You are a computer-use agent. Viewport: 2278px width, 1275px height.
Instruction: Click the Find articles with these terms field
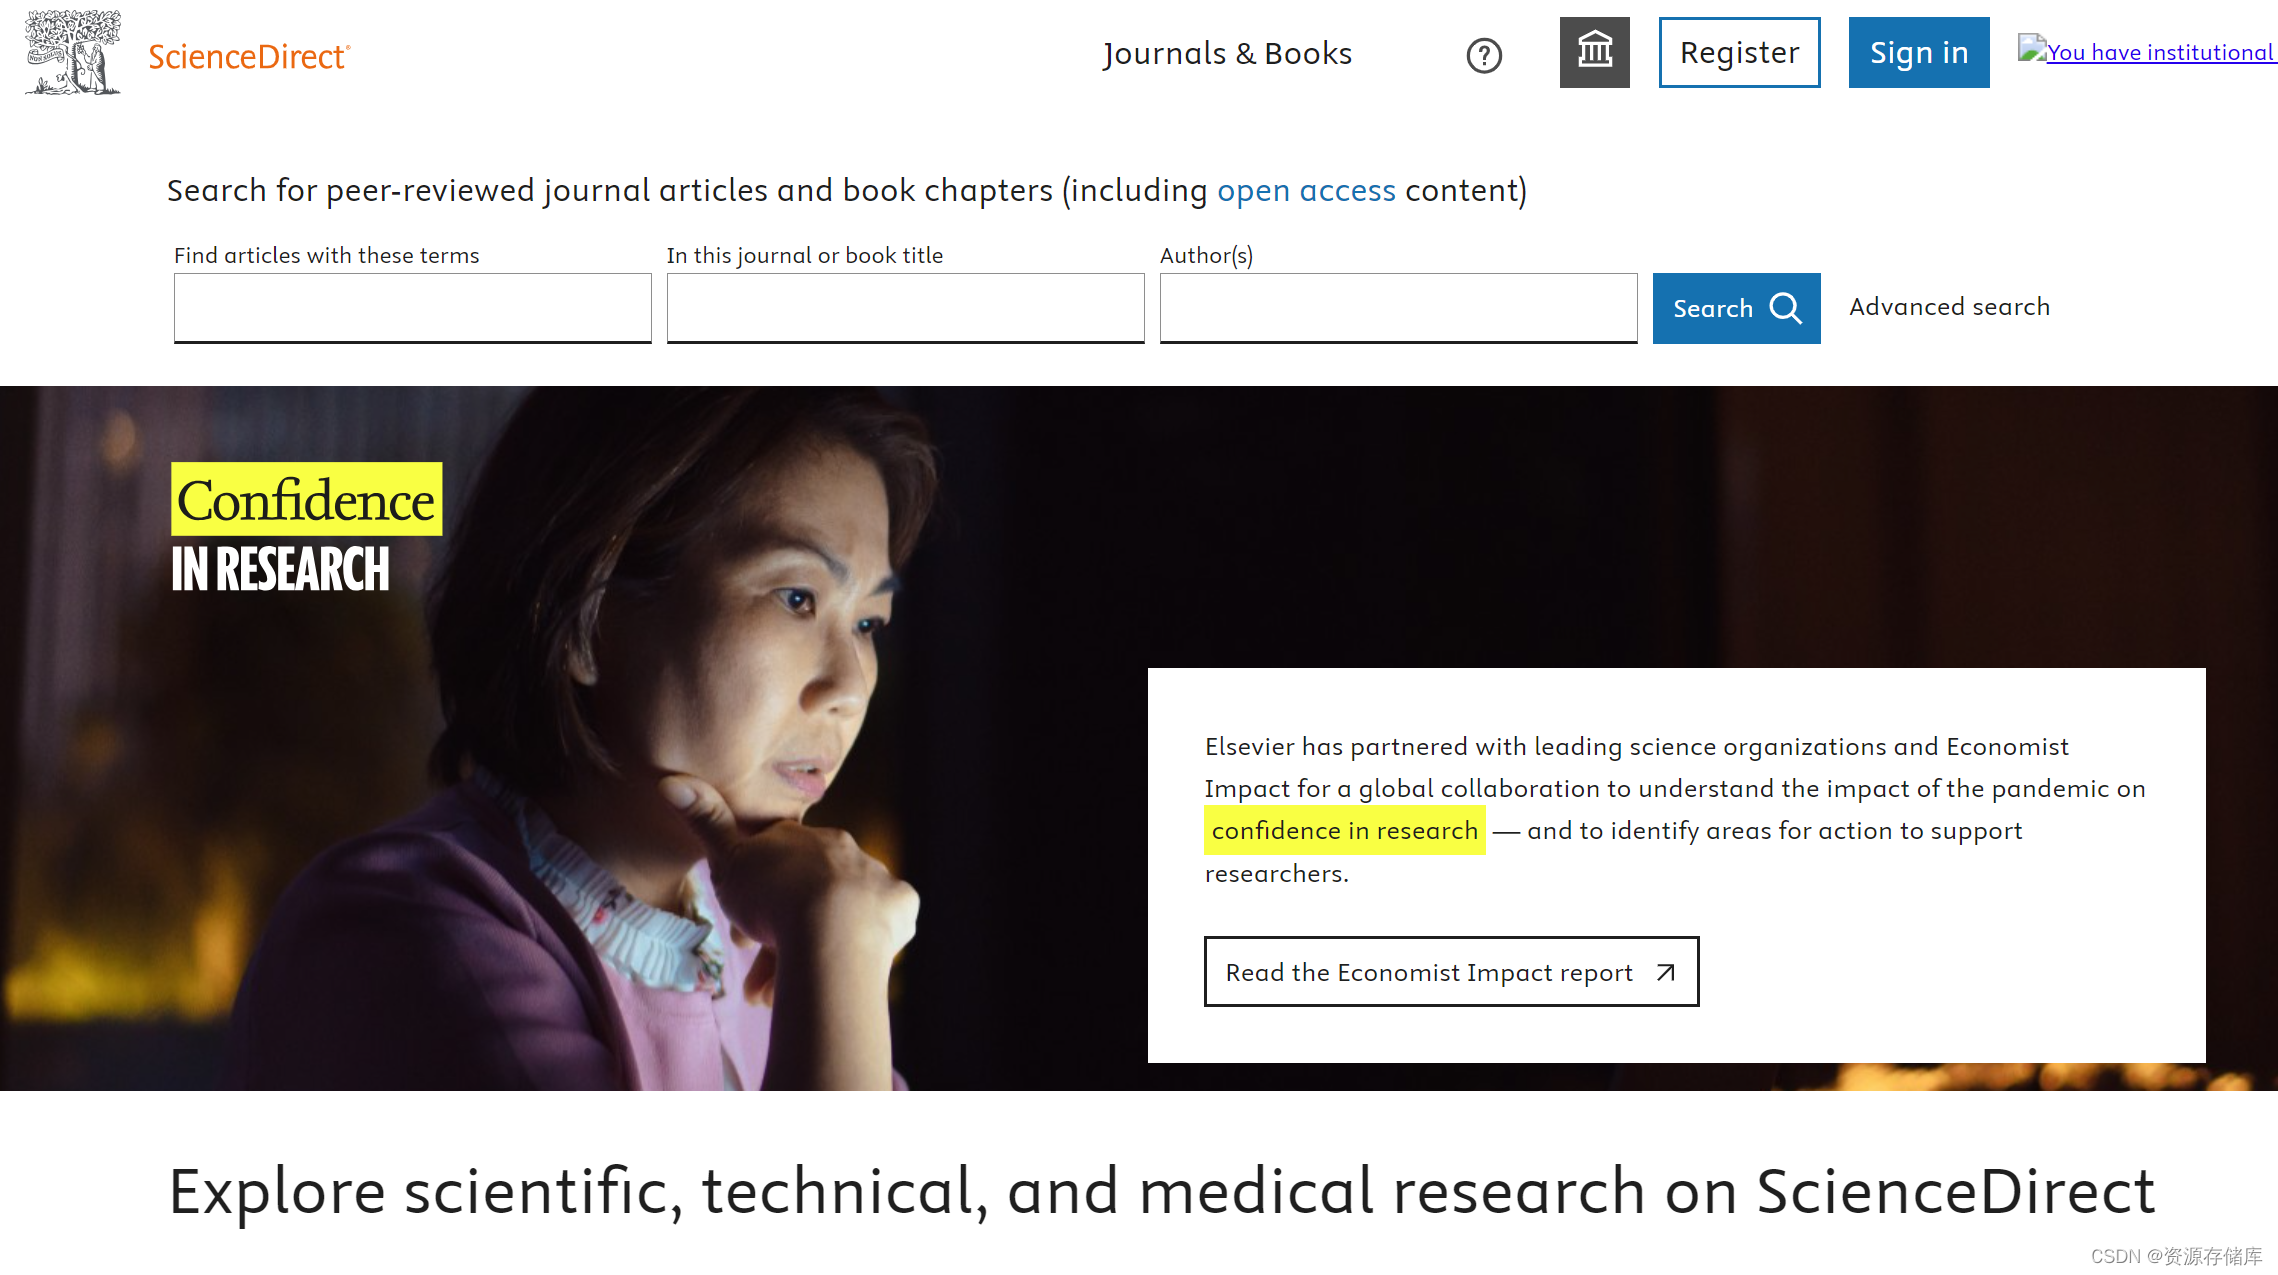pos(412,307)
